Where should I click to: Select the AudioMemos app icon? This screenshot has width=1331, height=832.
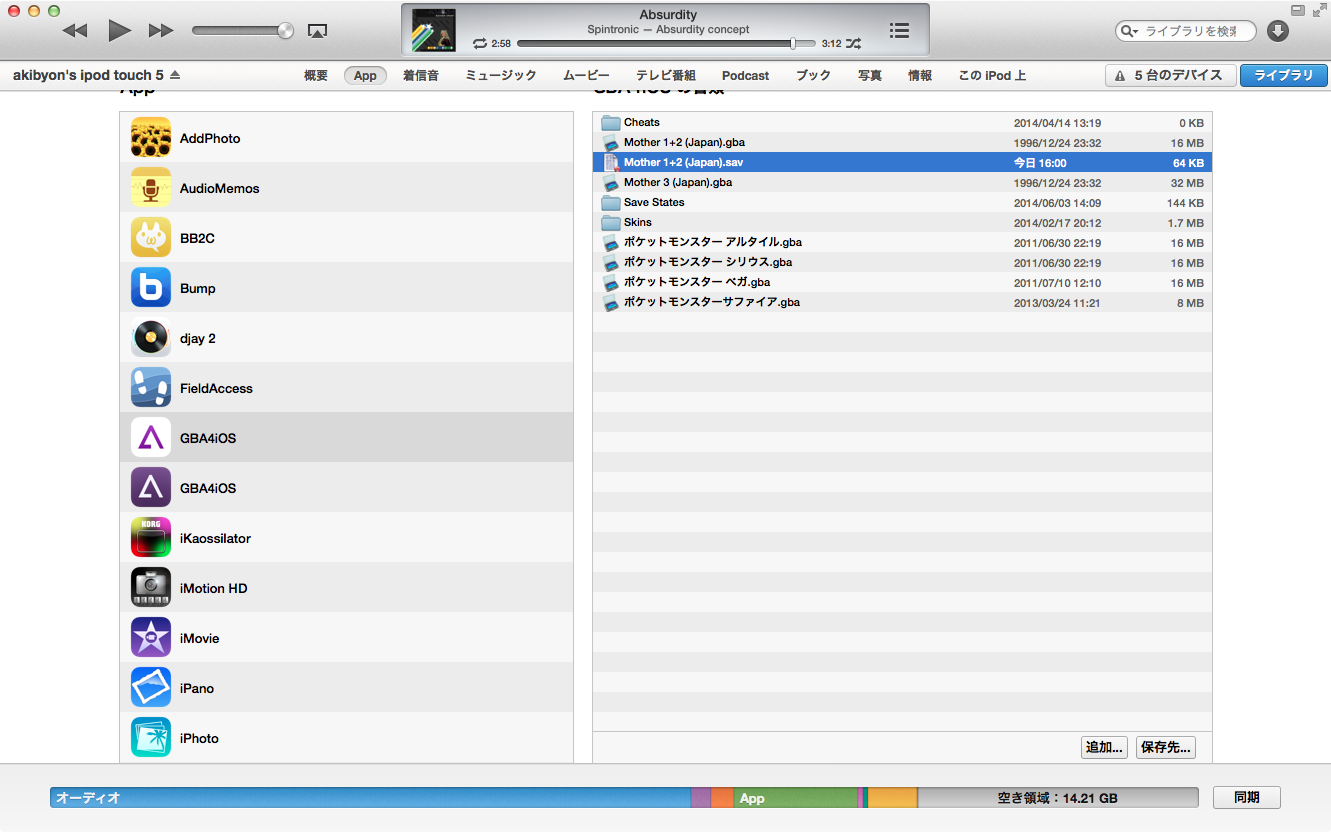point(151,188)
